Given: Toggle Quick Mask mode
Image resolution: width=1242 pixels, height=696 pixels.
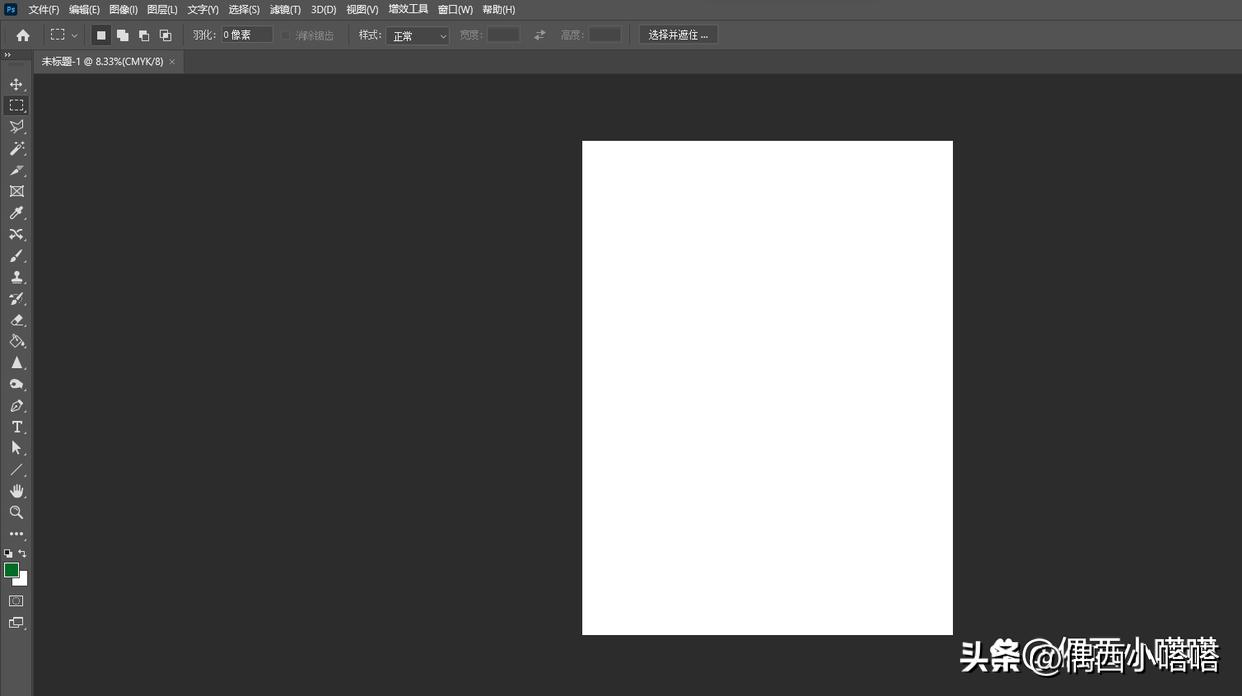Looking at the screenshot, I should click(x=16, y=601).
